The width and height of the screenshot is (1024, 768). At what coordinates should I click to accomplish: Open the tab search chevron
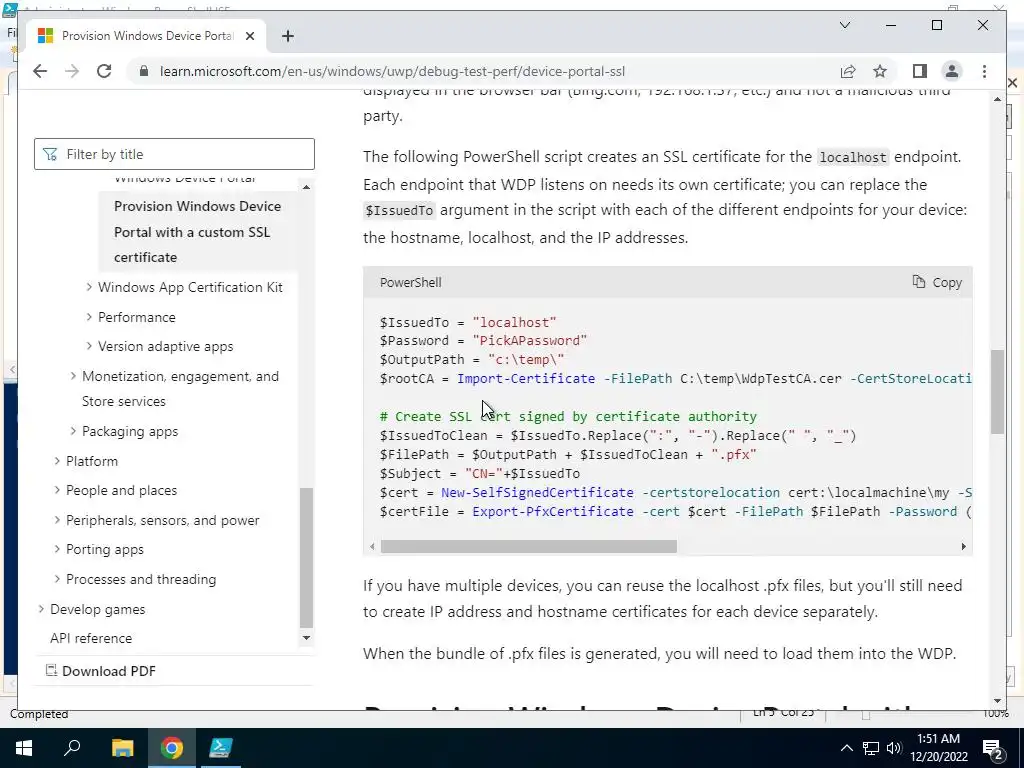[x=844, y=25]
